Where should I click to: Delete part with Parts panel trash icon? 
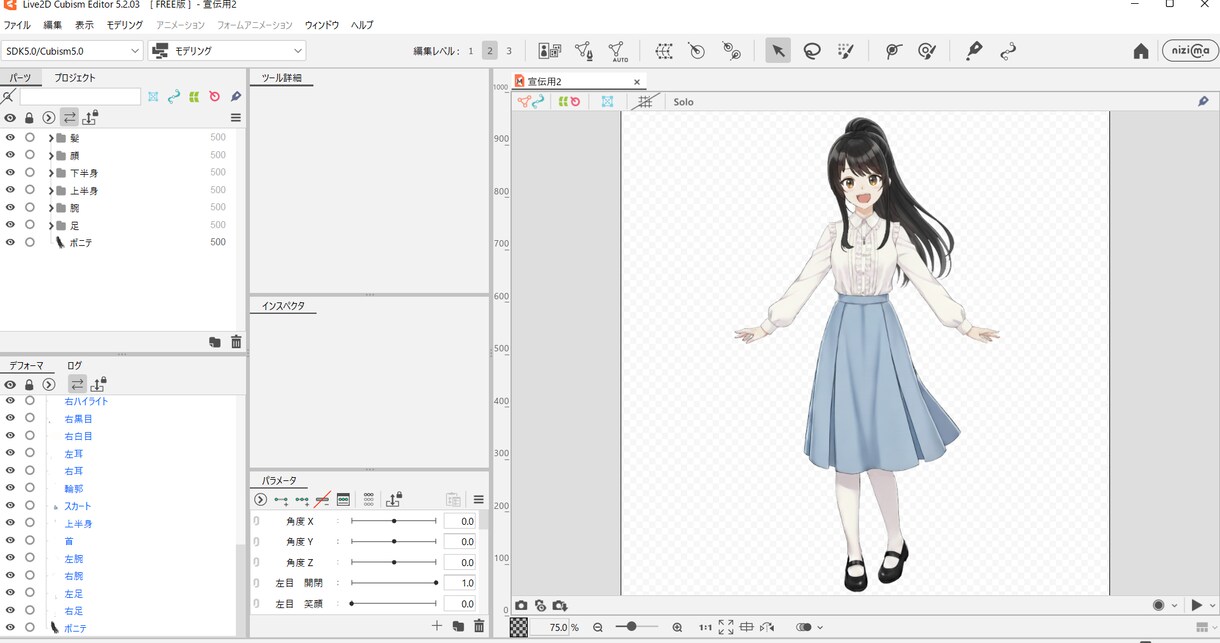coord(236,342)
